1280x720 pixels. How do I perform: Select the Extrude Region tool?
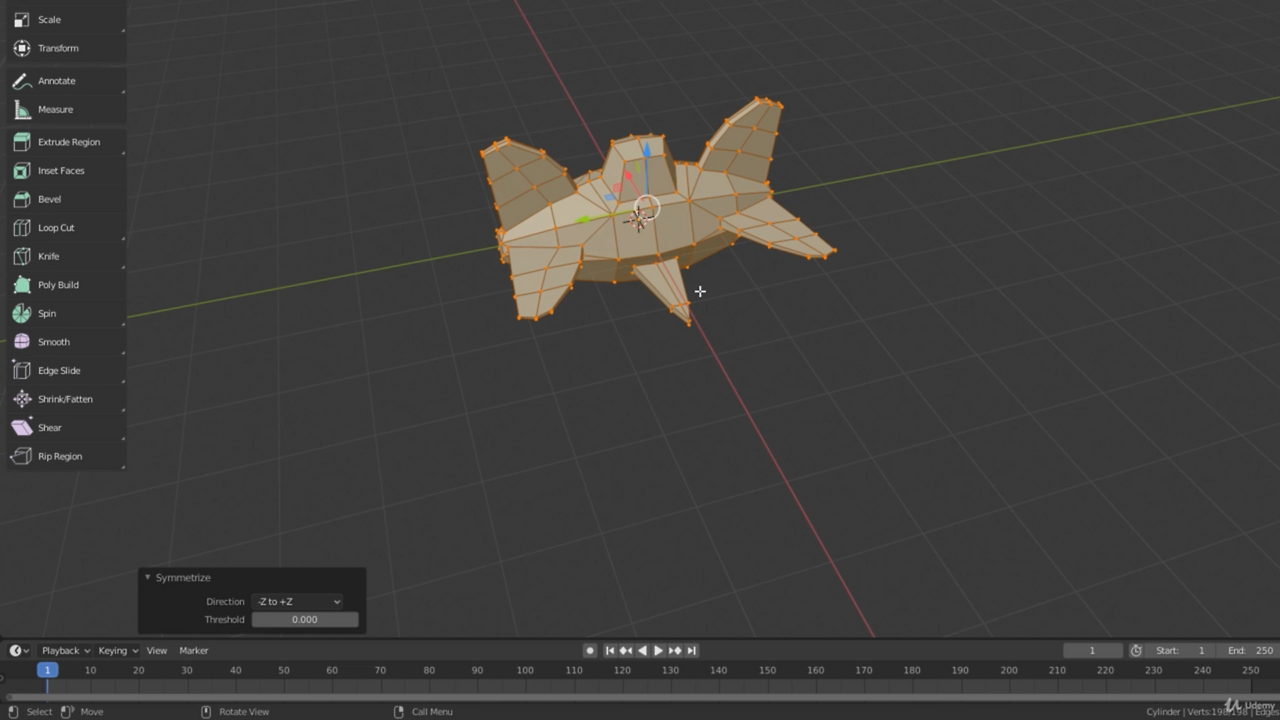point(66,142)
